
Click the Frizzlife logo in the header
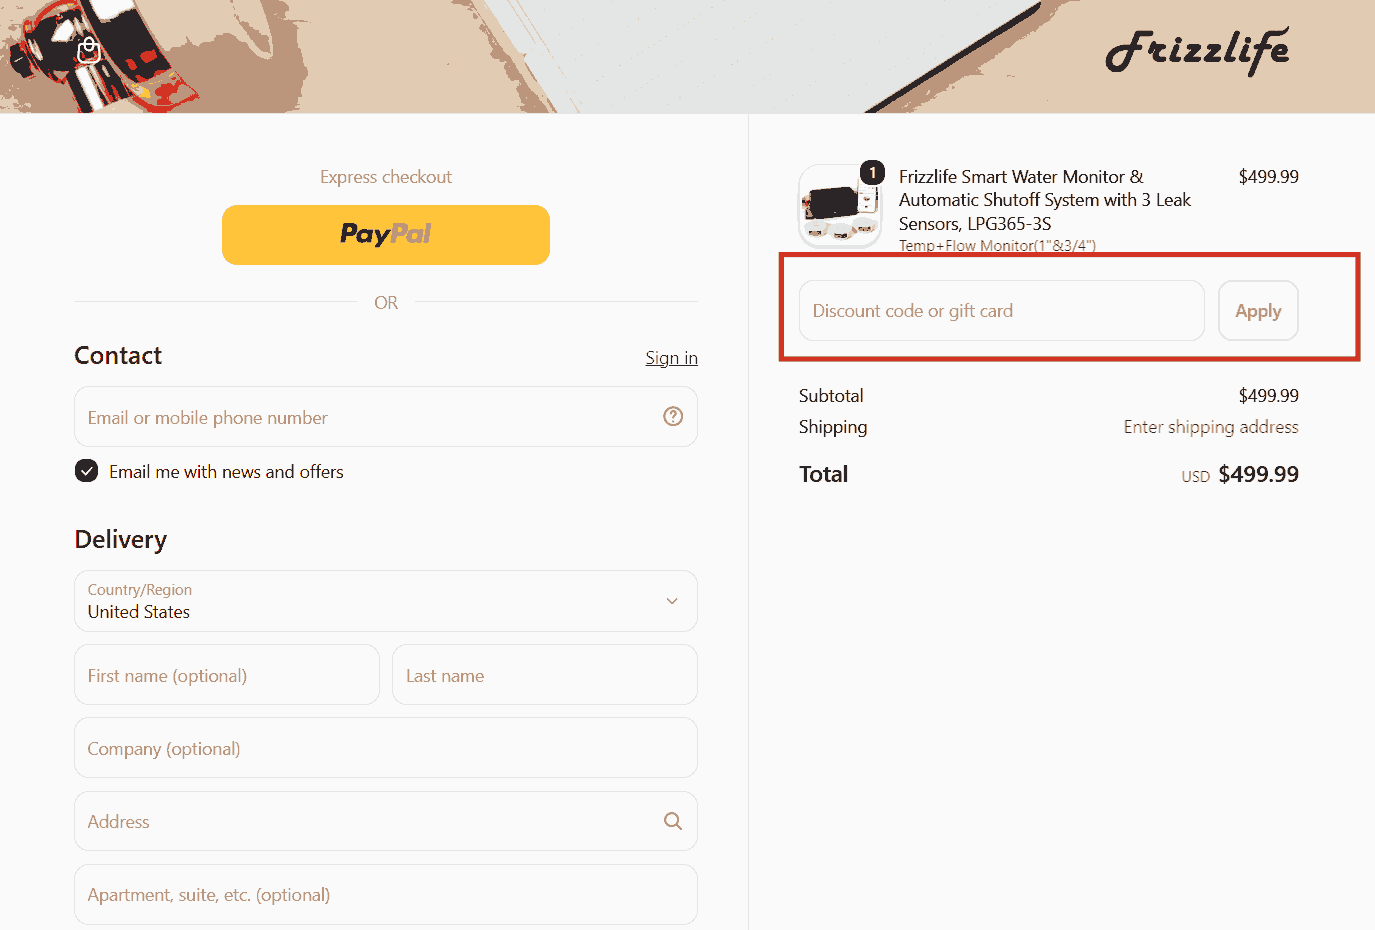click(x=1197, y=51)
